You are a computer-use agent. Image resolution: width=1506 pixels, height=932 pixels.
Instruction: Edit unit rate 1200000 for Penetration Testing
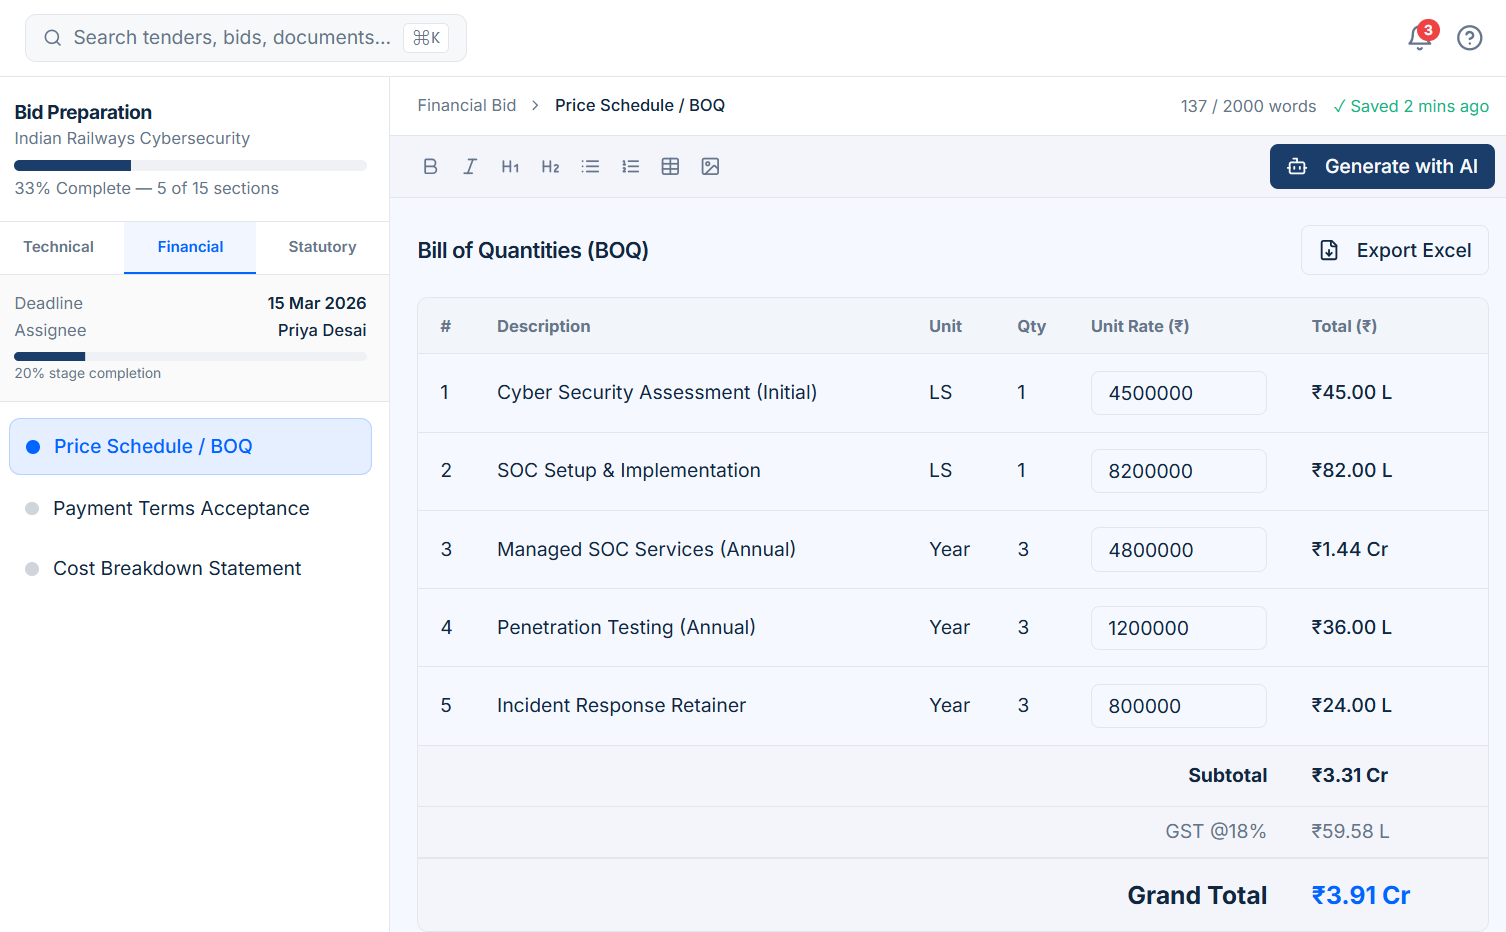(1178, 628)
